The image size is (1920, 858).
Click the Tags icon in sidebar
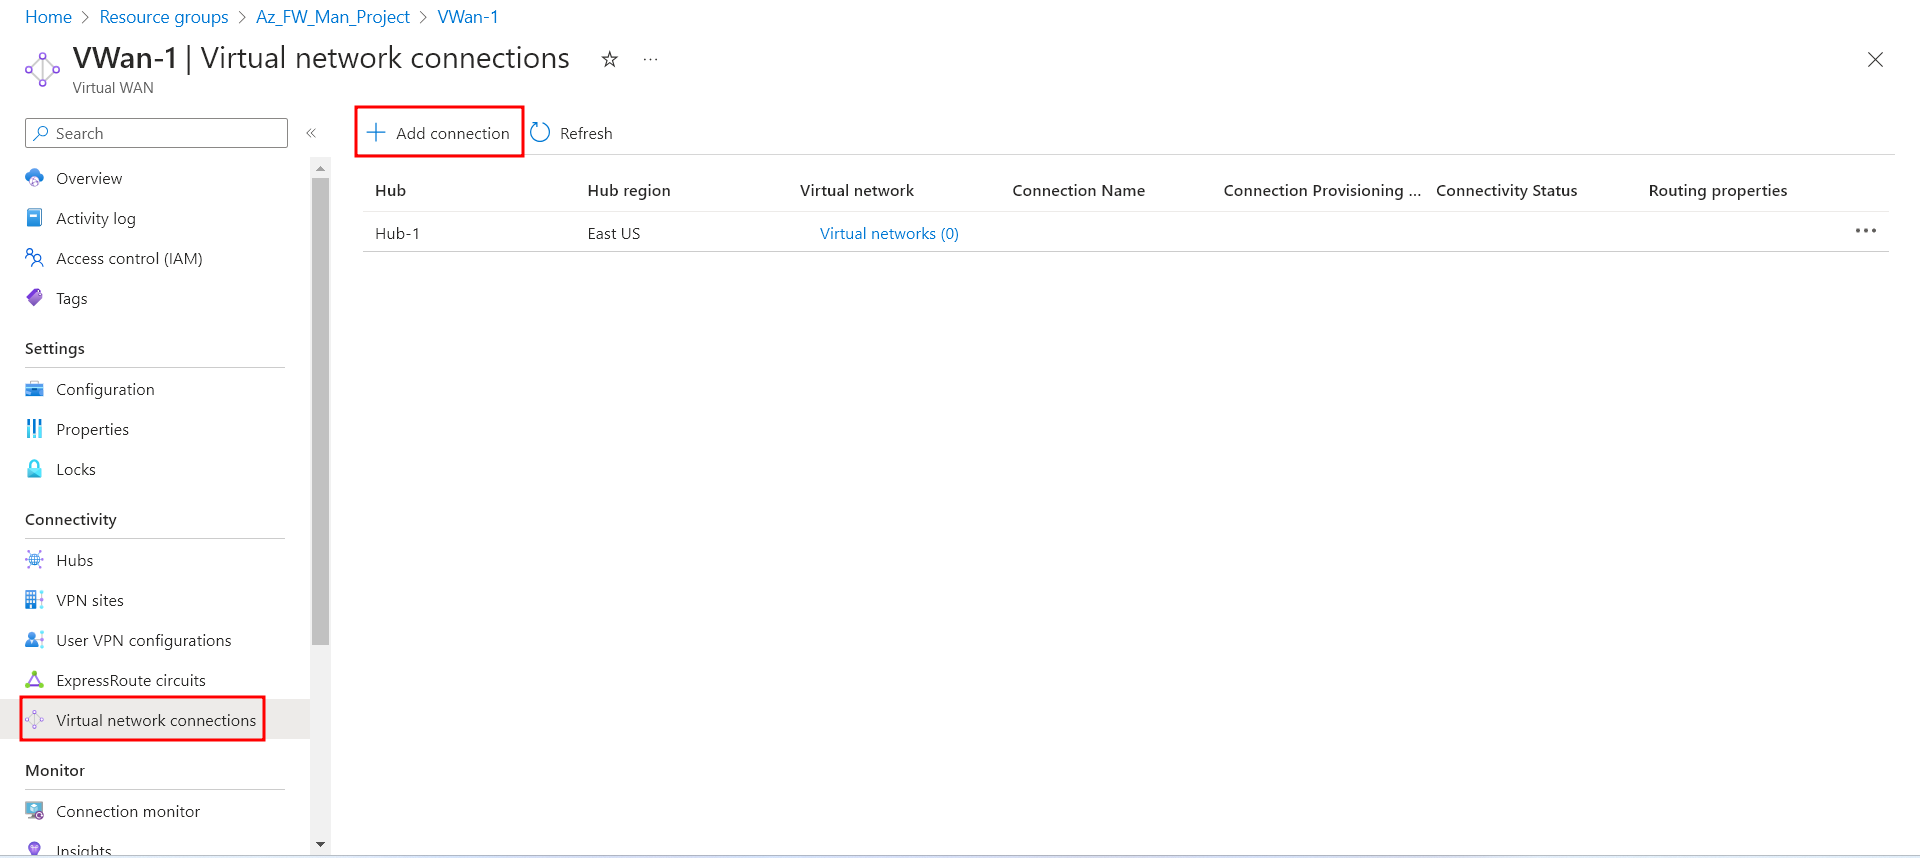35,298
